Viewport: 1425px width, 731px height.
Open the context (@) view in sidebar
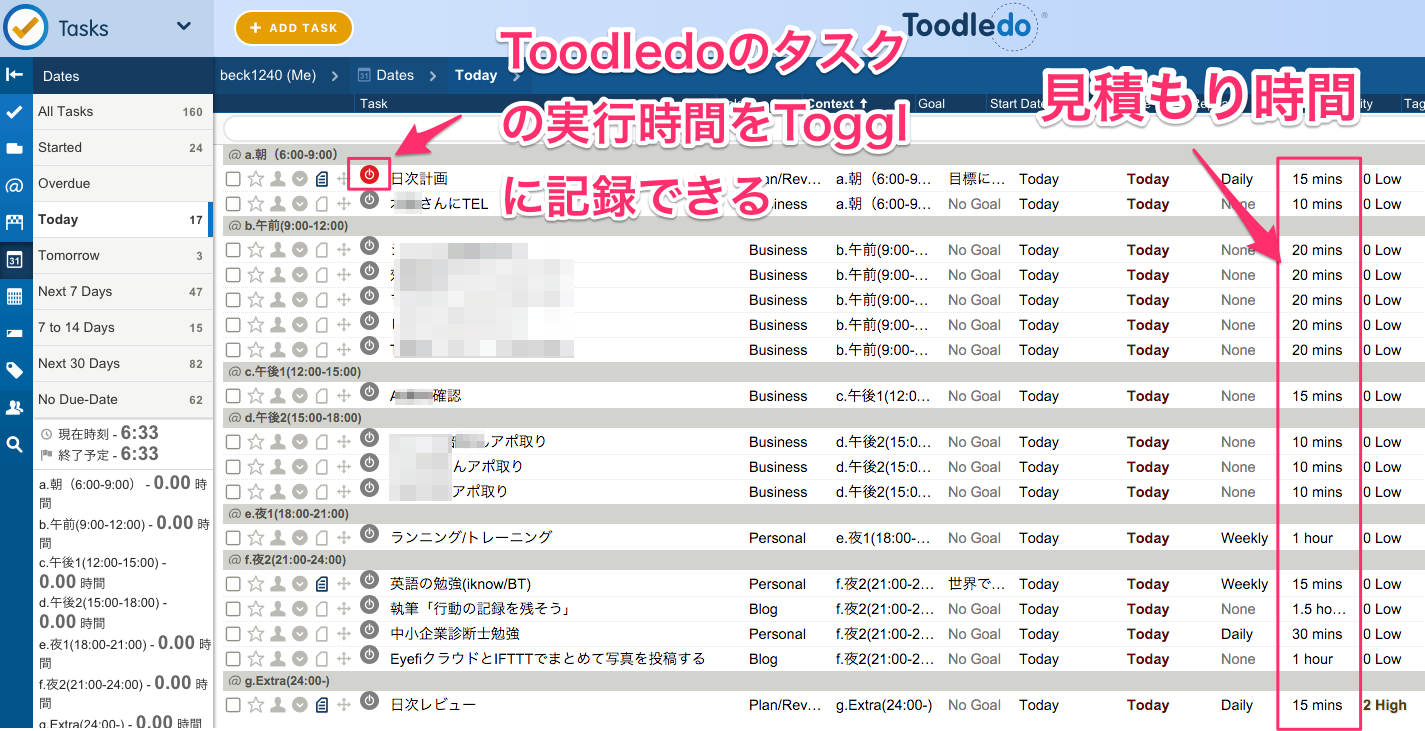(x=15, y=186)
